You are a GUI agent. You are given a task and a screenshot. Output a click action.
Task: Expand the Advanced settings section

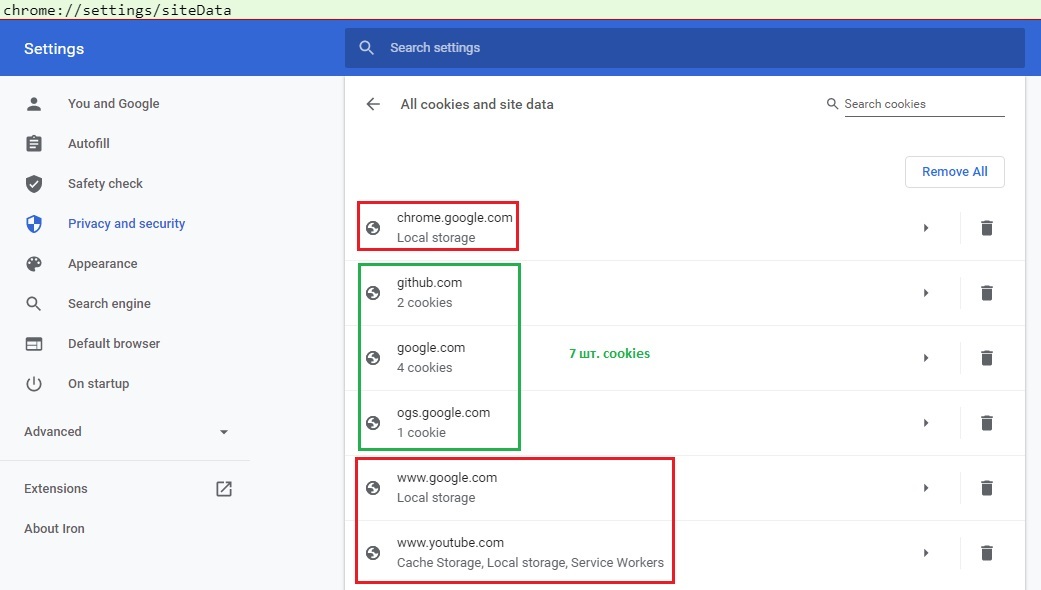(126, 432)
